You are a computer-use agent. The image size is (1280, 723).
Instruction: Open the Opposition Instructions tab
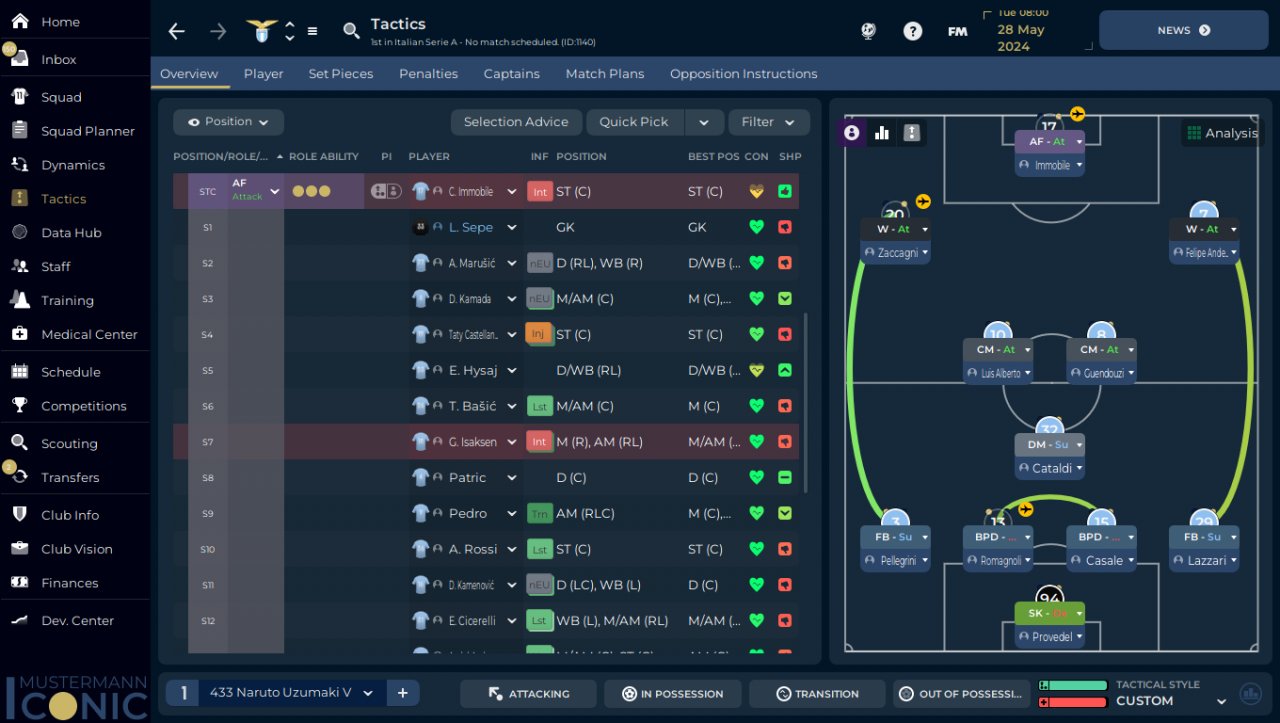[744, 74]
